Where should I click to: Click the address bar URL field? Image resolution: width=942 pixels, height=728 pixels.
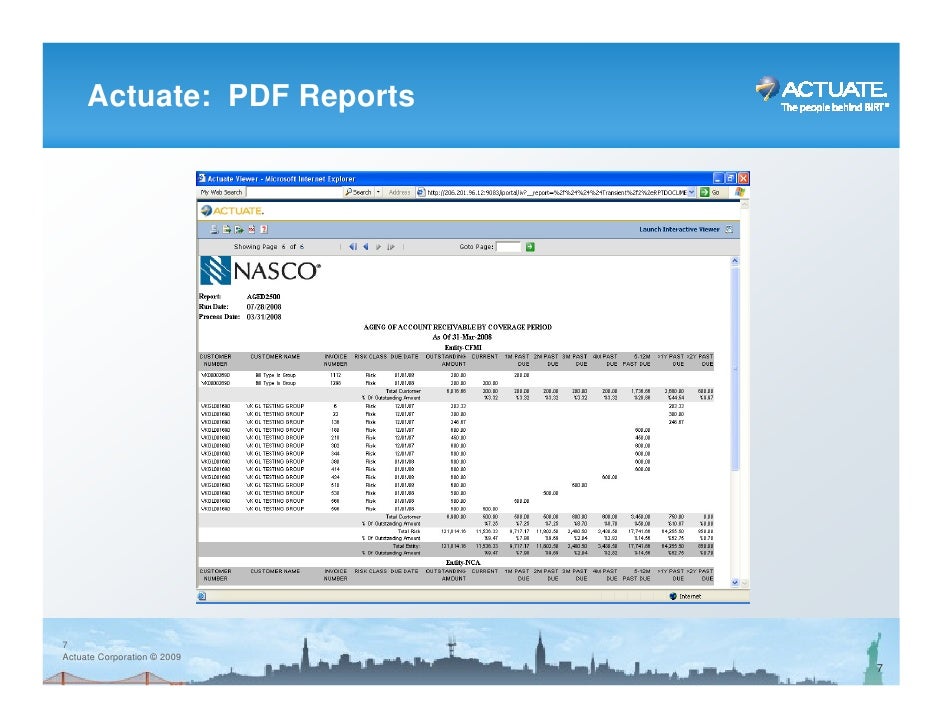tap(556, 192)
